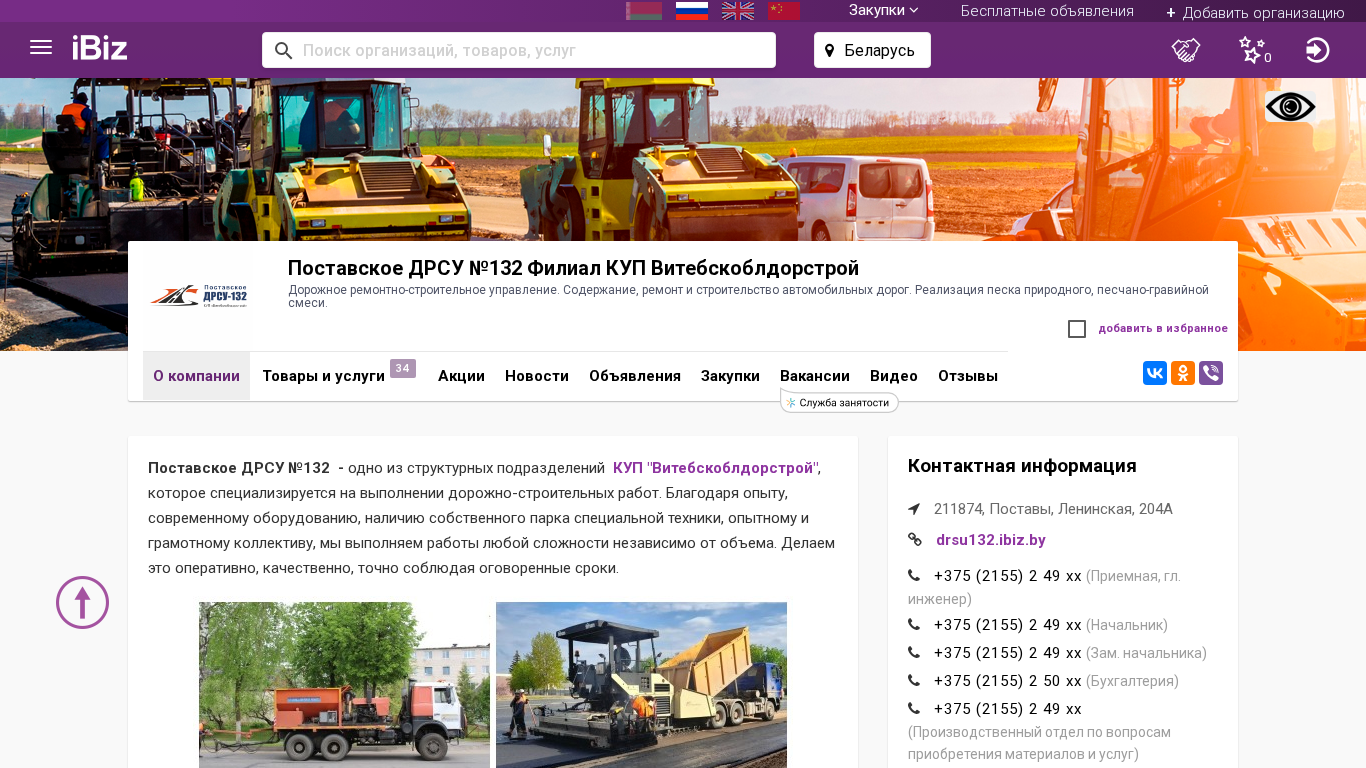Focus the organizations search field
The height and width of the screenshot is (768, 1366).
(x=519, y=50)
